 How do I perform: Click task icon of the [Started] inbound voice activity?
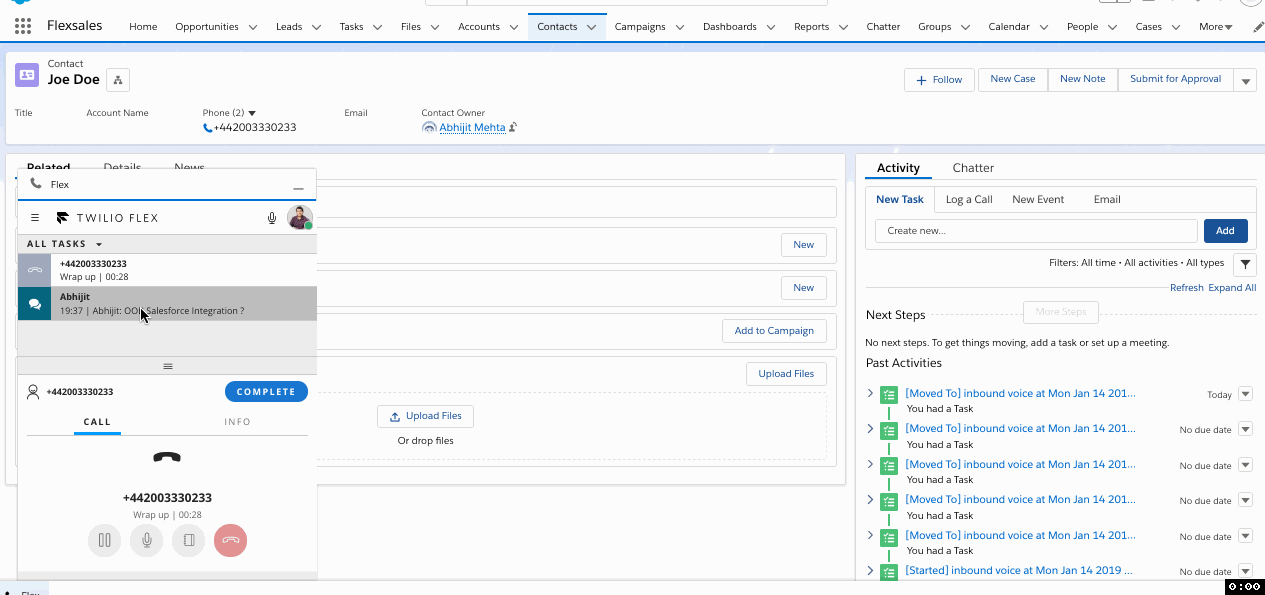pos(888,572)
